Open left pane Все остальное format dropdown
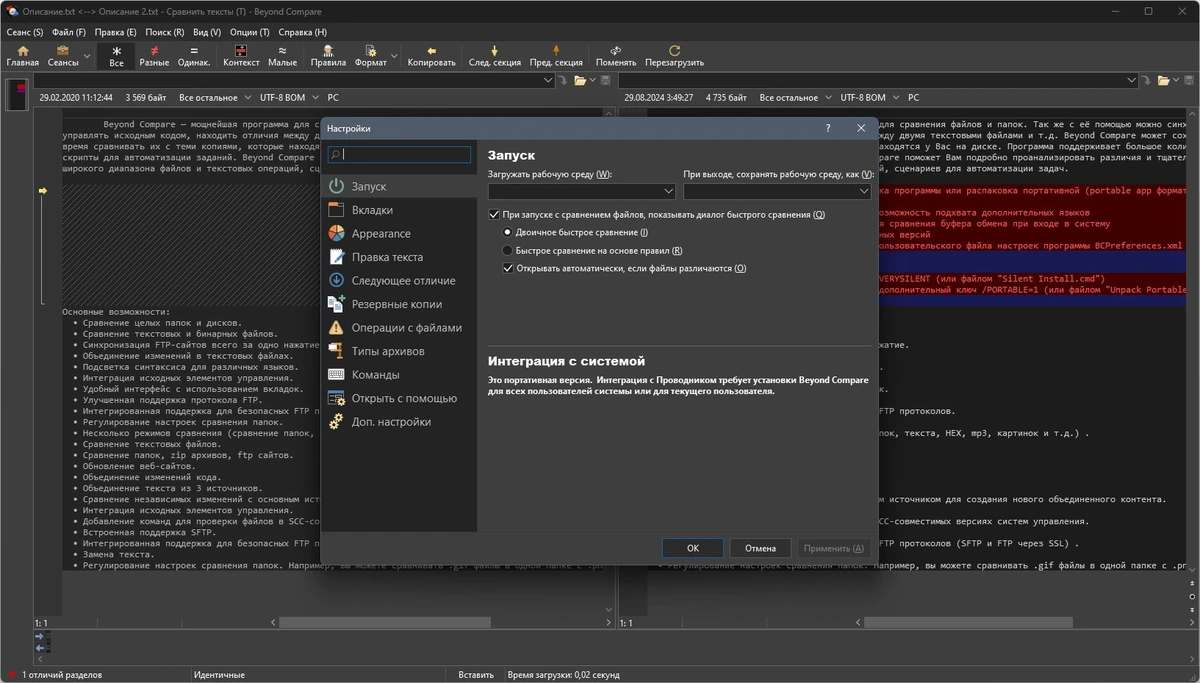1200x683 pixels. pos(215,98)
